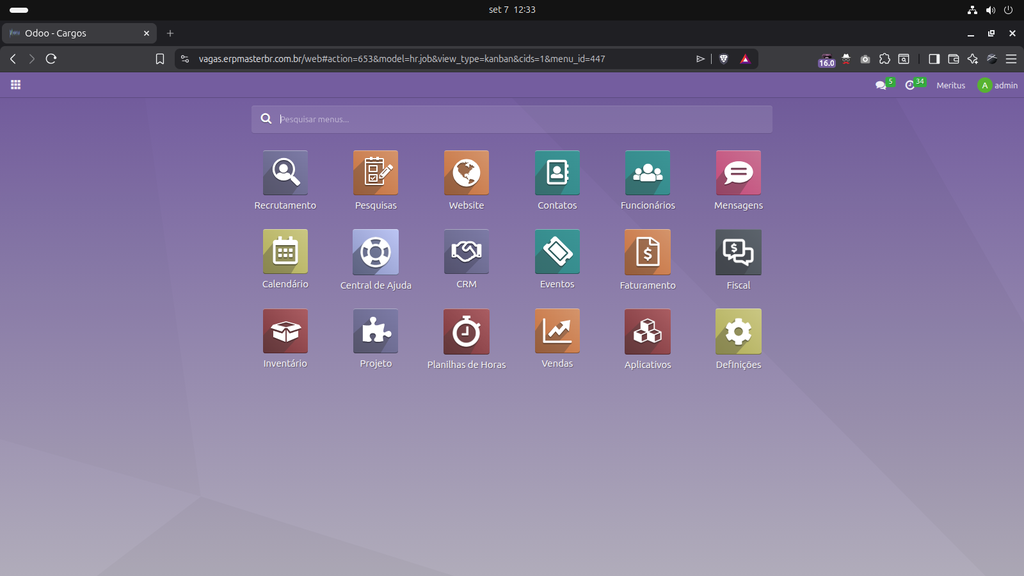This screenshot has height=576, width=1024.
Task: Open the Leo AI sparkle icon
Action: (x=972, y=59)
